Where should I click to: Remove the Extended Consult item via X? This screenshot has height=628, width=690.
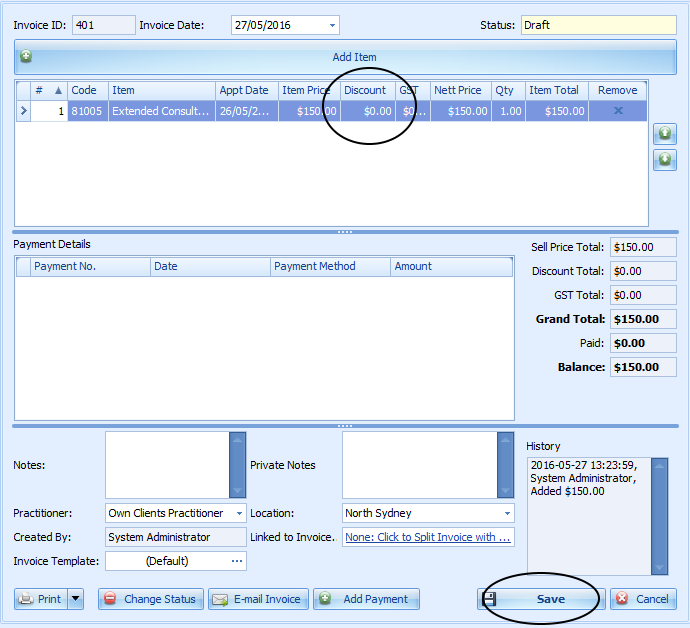coord(618,110)
